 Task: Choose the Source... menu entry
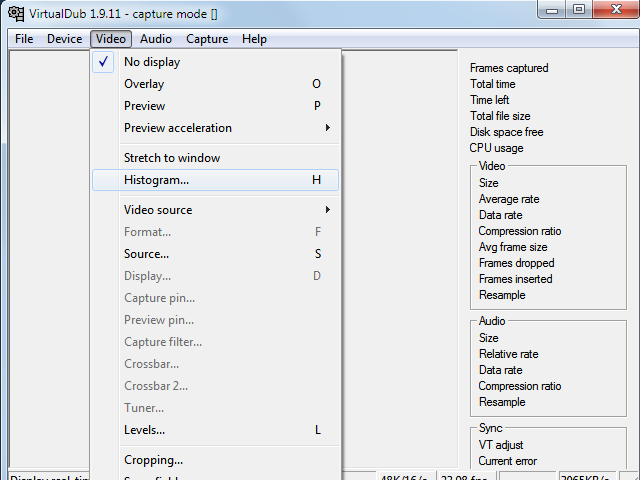(x=216, y=254)
